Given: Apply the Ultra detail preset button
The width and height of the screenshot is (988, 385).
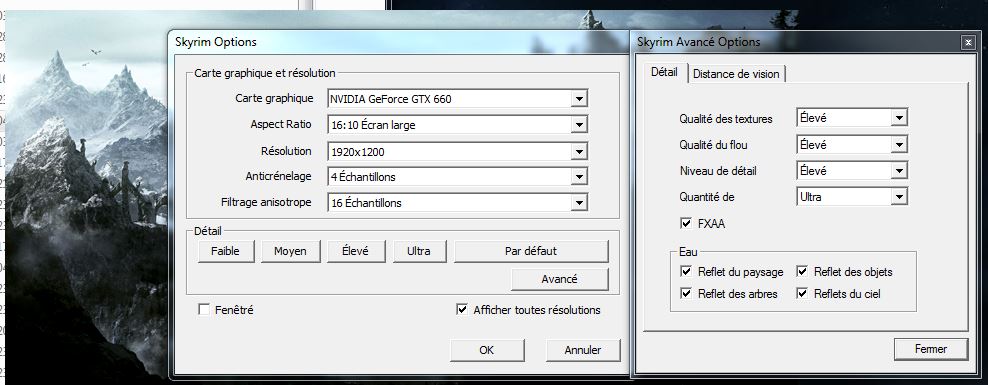Looking at the screenshot, I should (419, 251).
